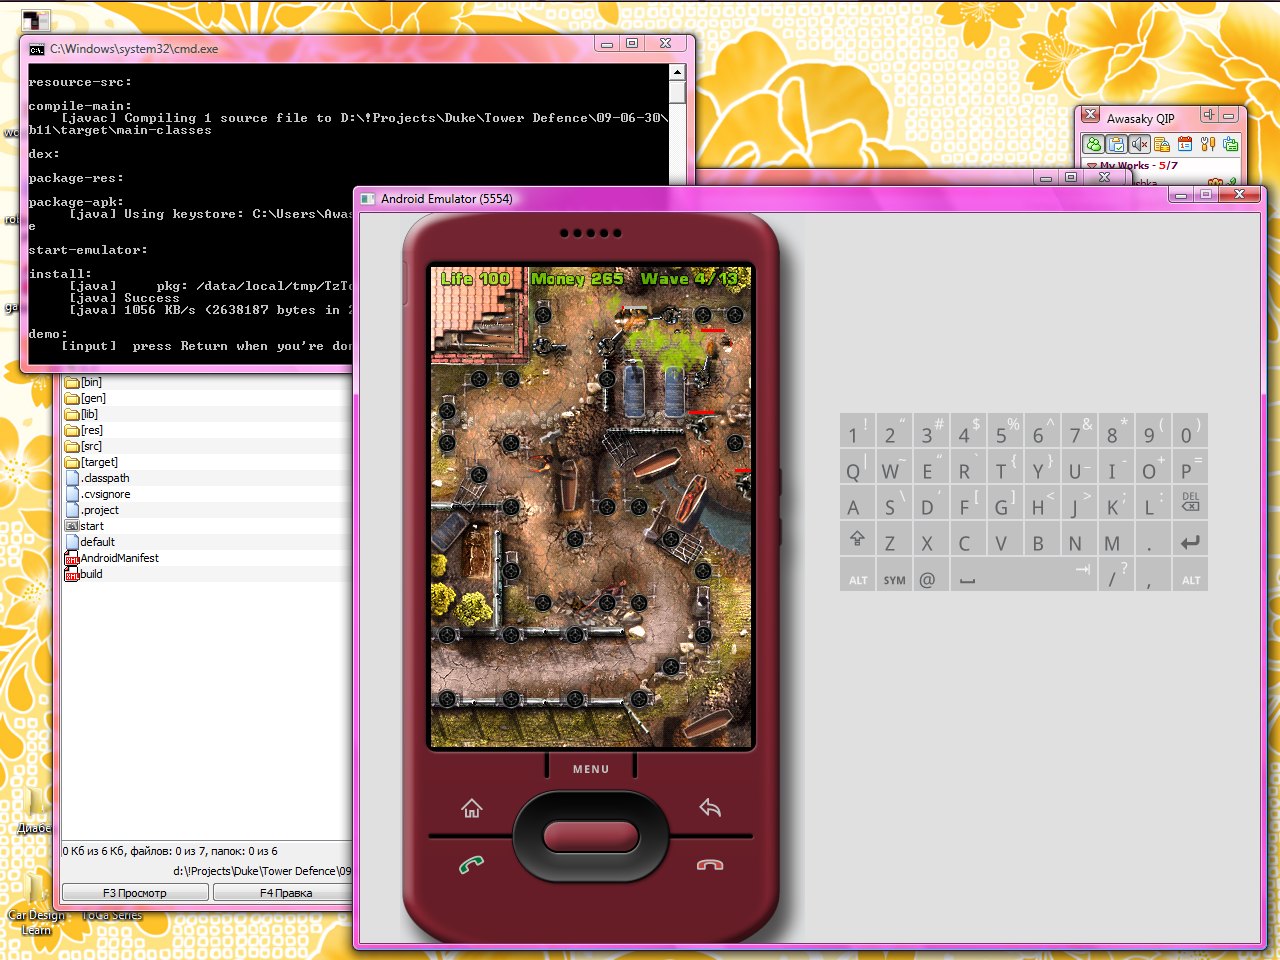Select the [res] folder icon
The image size is (1280, 960).
[x=72, y=430]
